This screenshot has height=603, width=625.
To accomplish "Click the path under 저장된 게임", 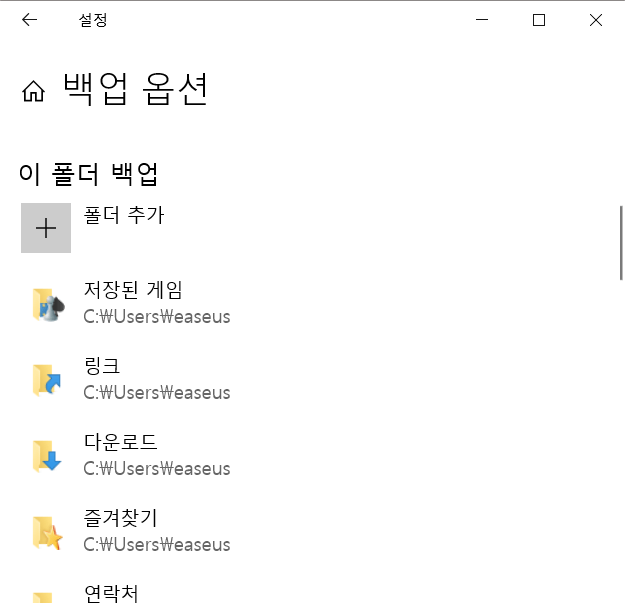I will tap(157, 317).
